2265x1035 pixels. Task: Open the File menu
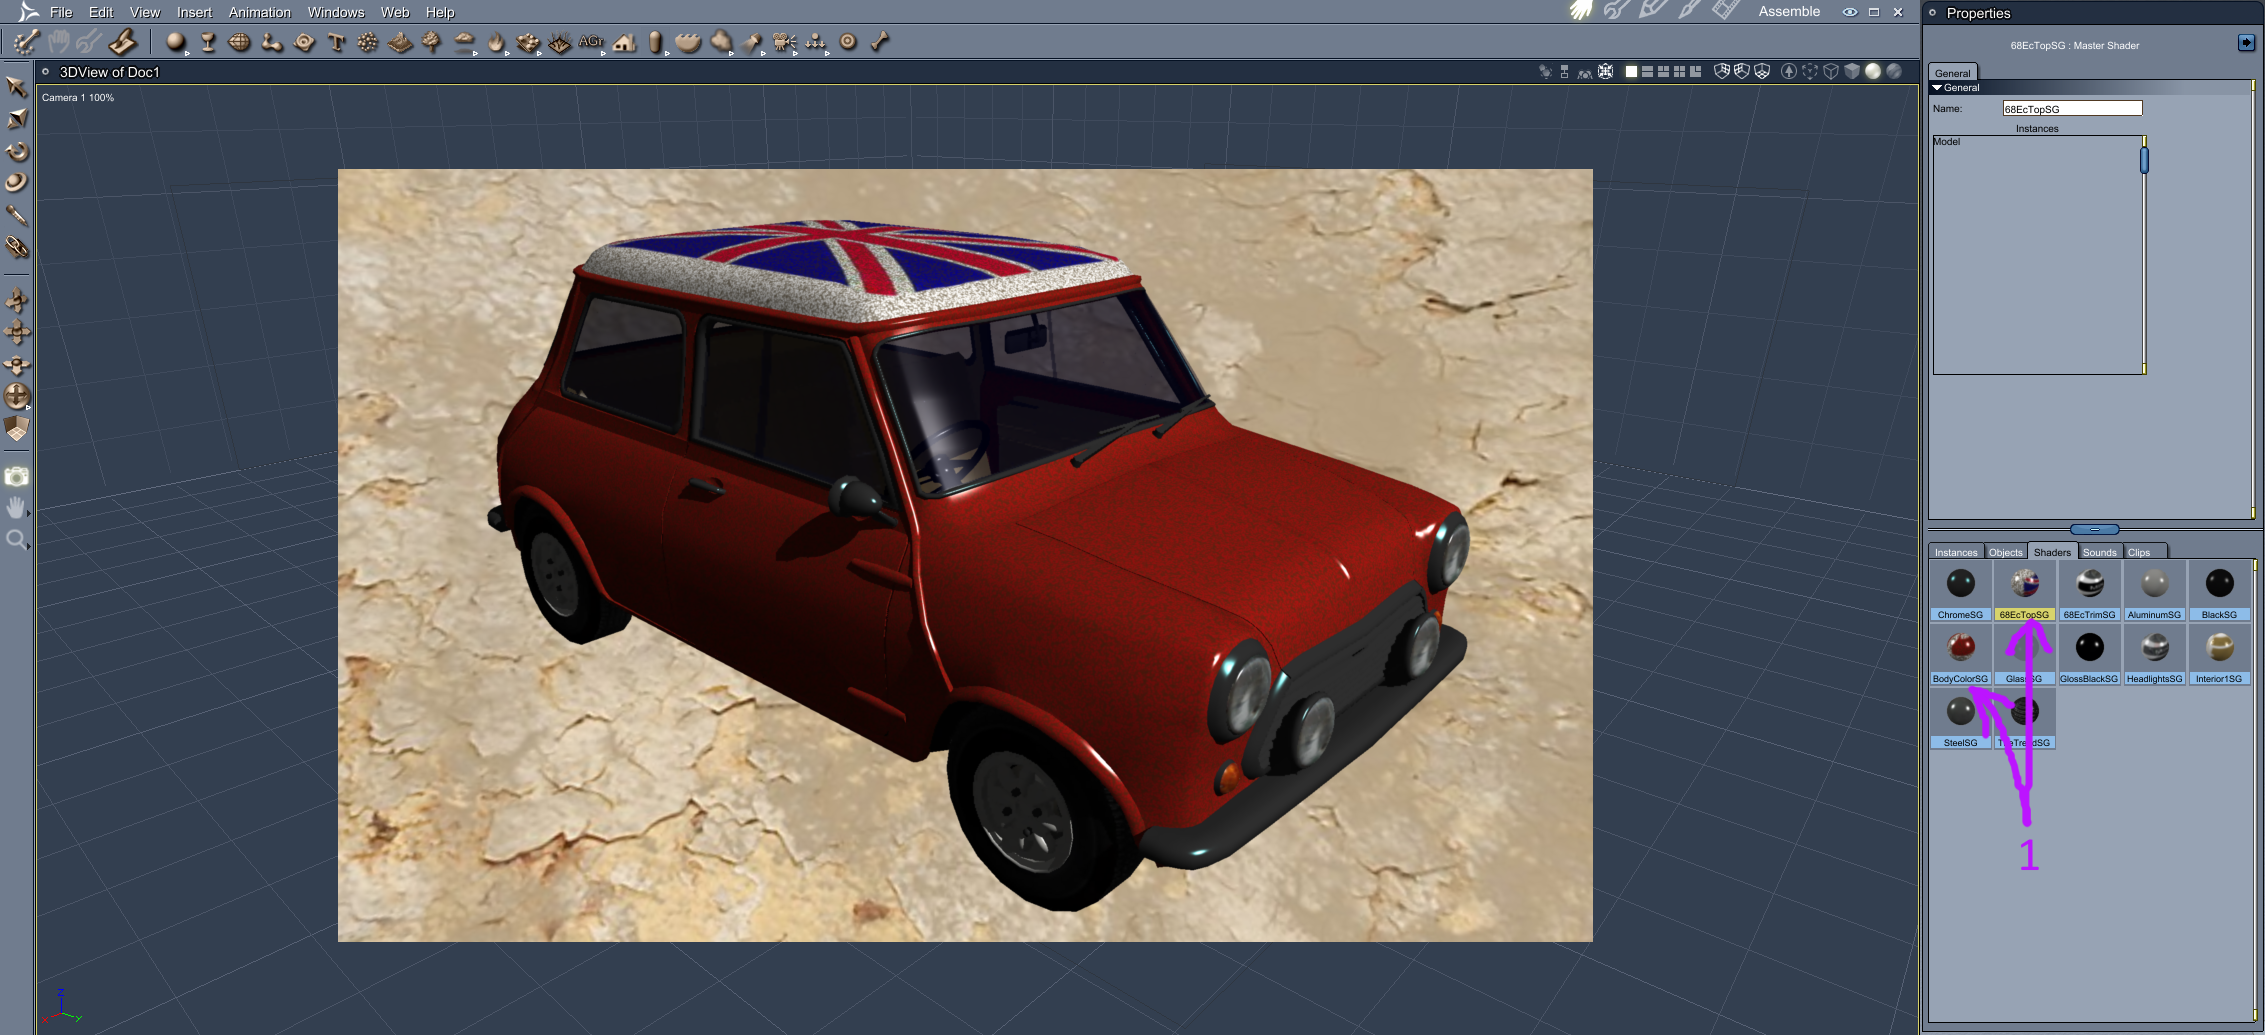[61, 12]
